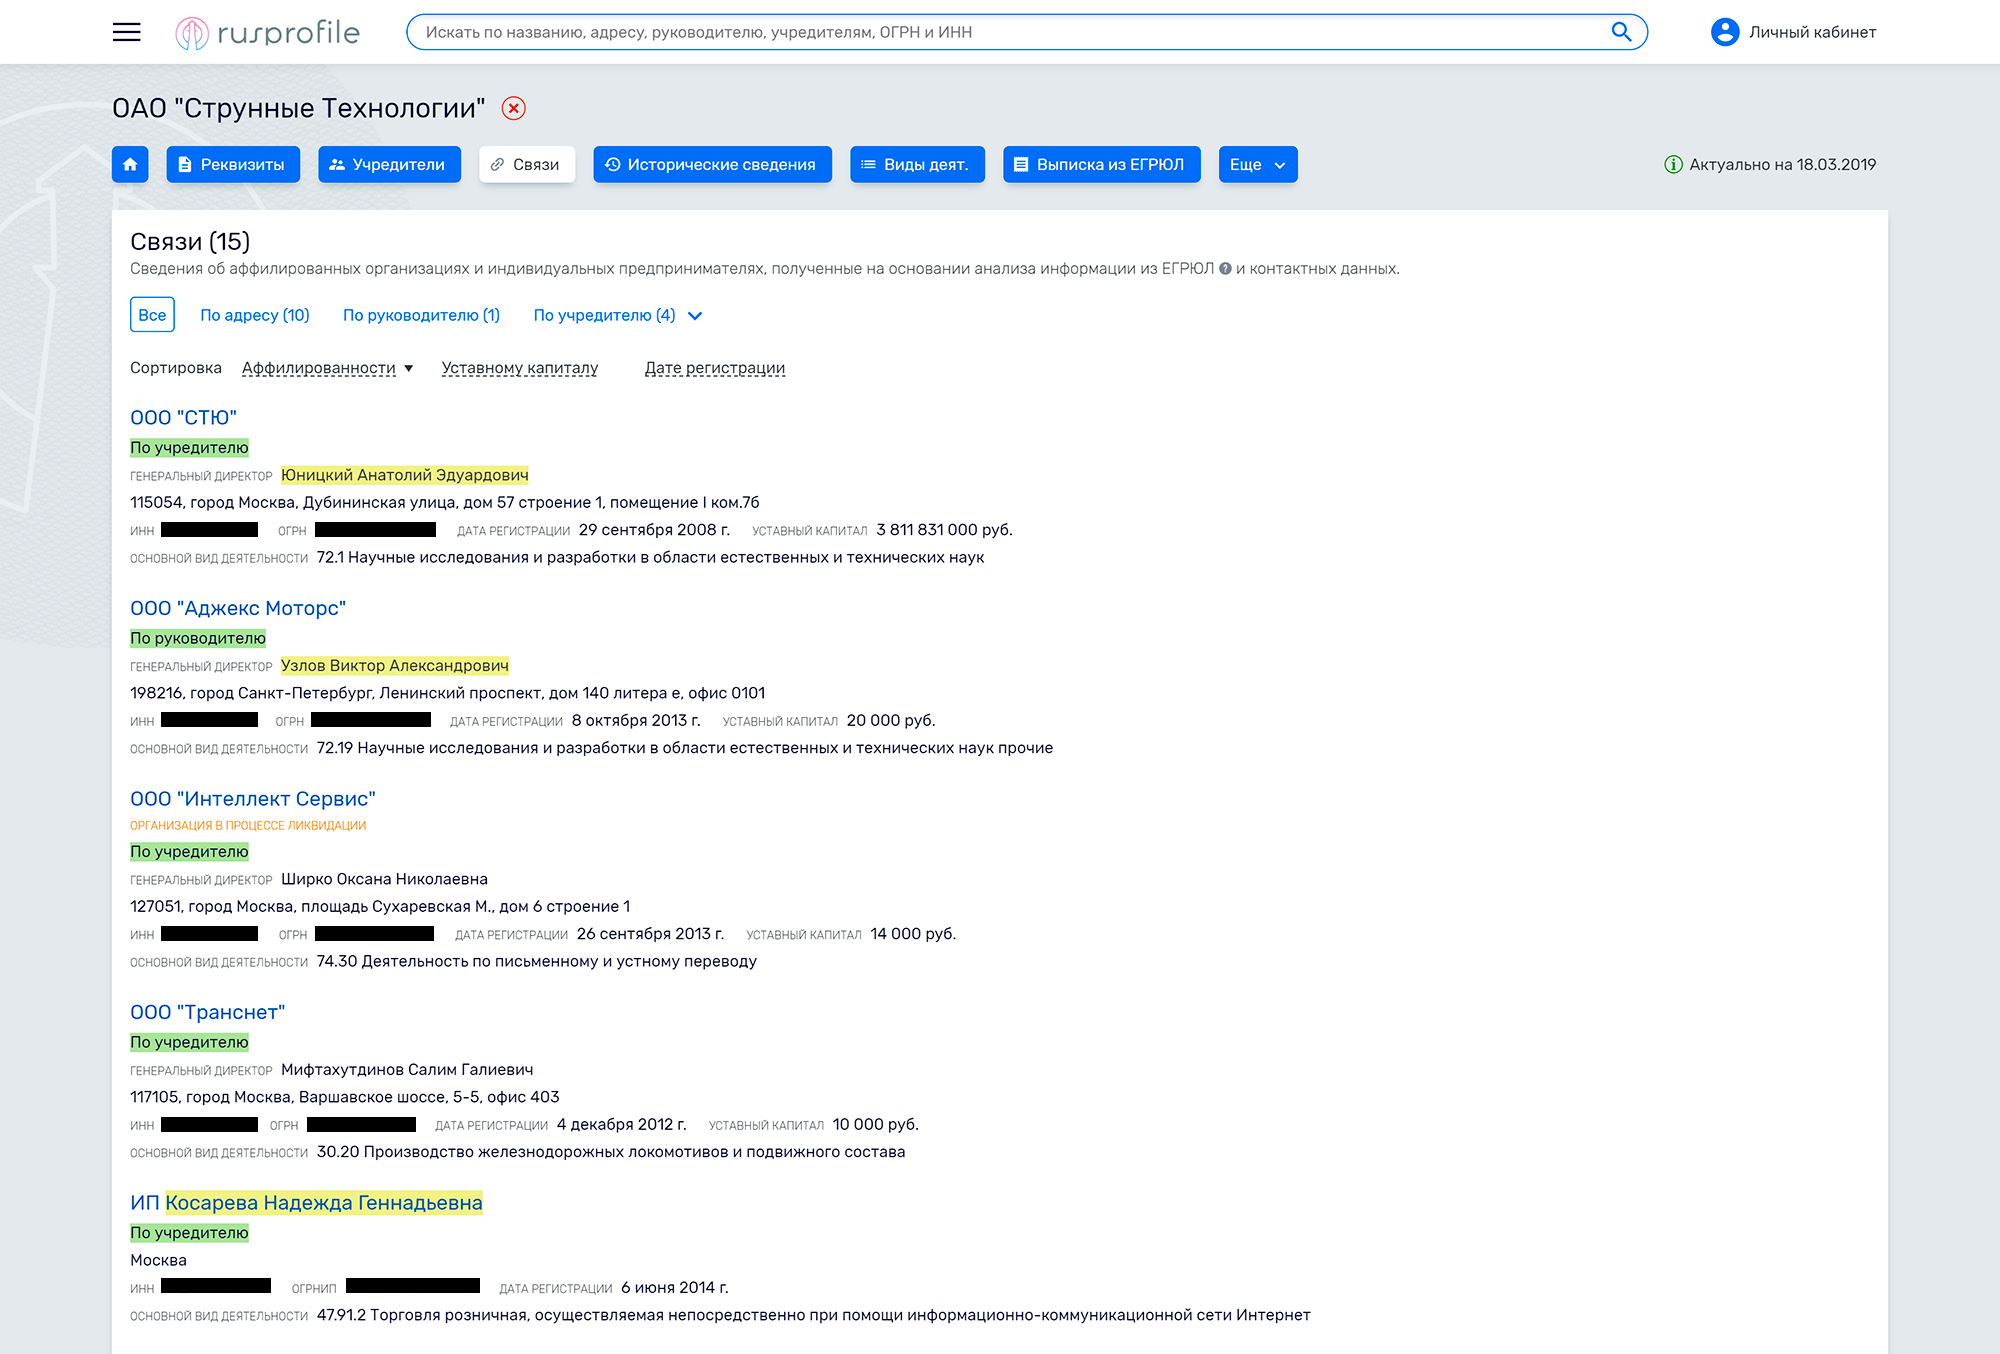Click the Связи (15) heading

pyautogui.click(x=190, y=242)
